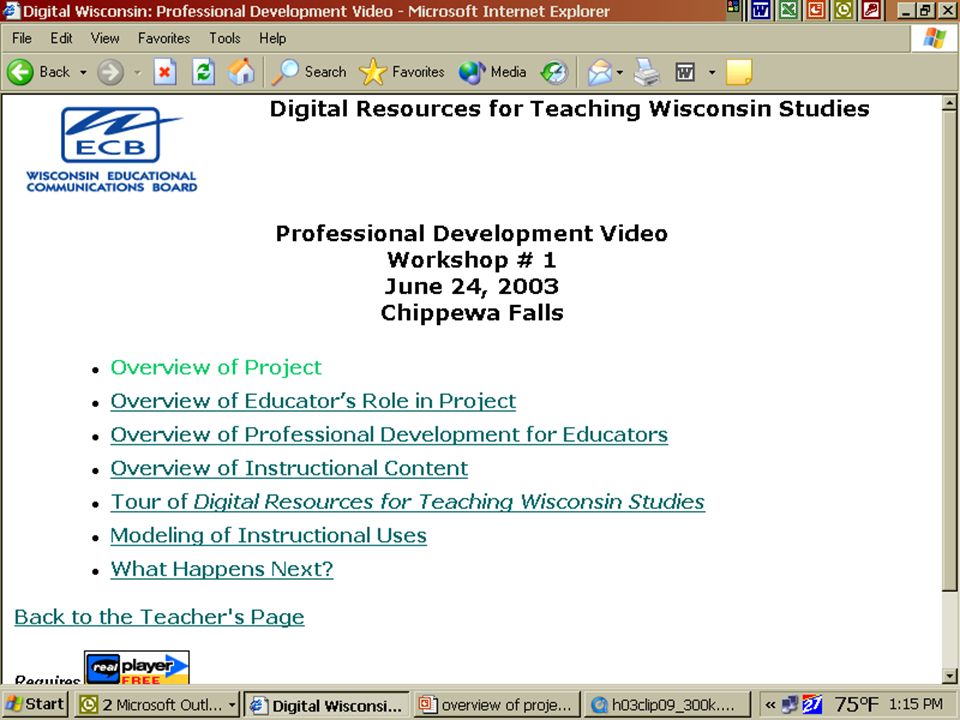Click the grey Forward arrow button
This screenshot has width=960, height=720.
point(111,73)
